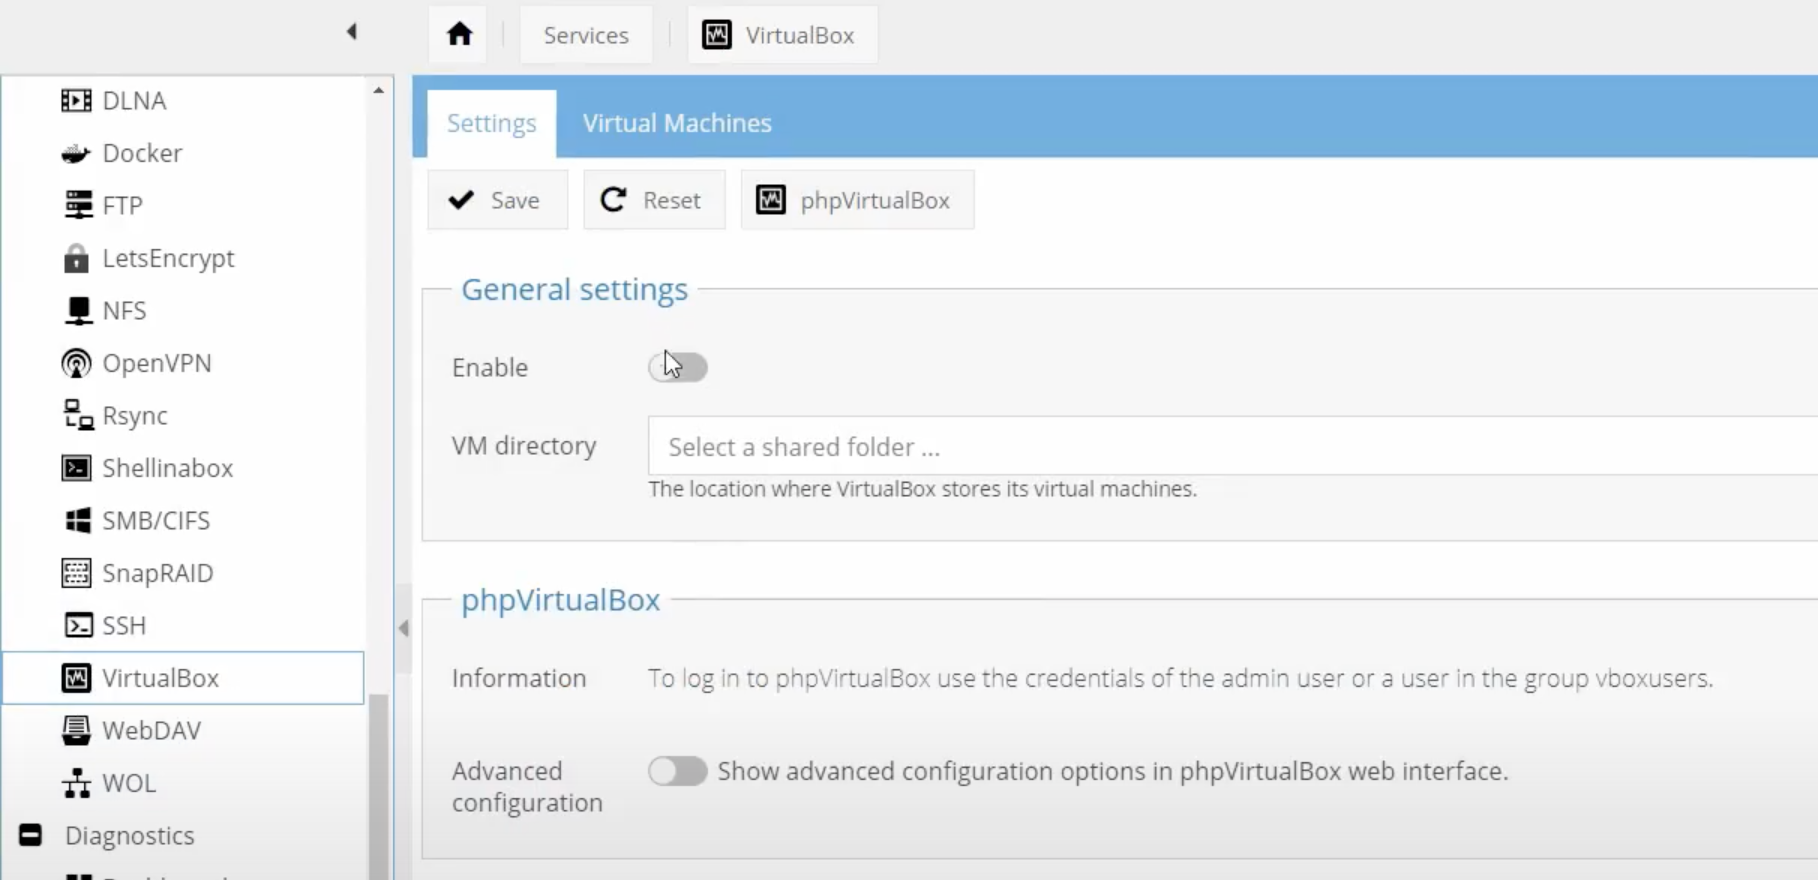1818x880 pixels.
Task: Click the SMB/CIFS Windows logo icon
Action: (76, 521)
